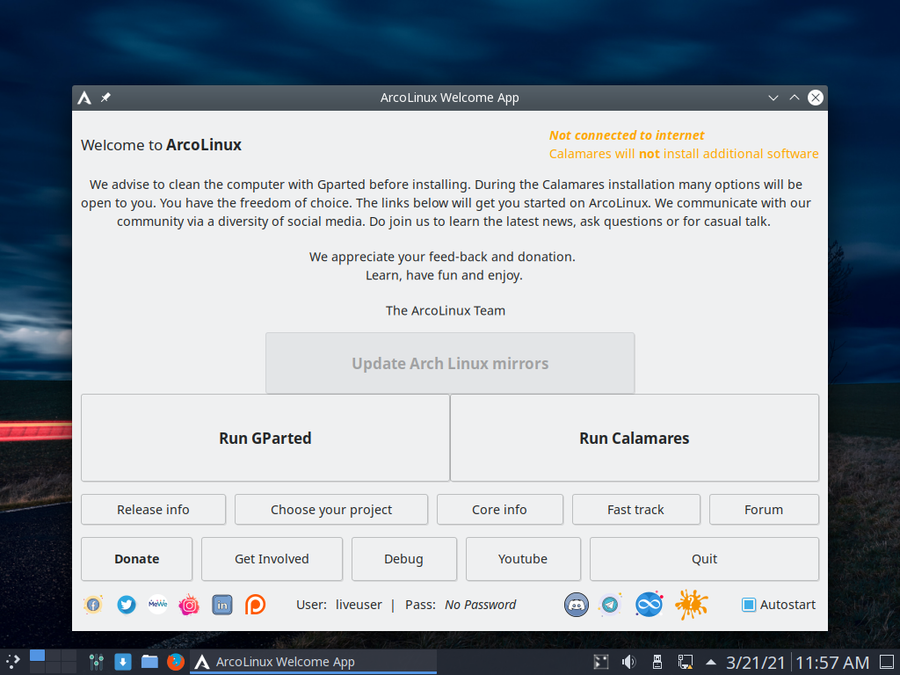Switch to the first virtual desktop in pager
900x675 pixels.
coord(37,655)
